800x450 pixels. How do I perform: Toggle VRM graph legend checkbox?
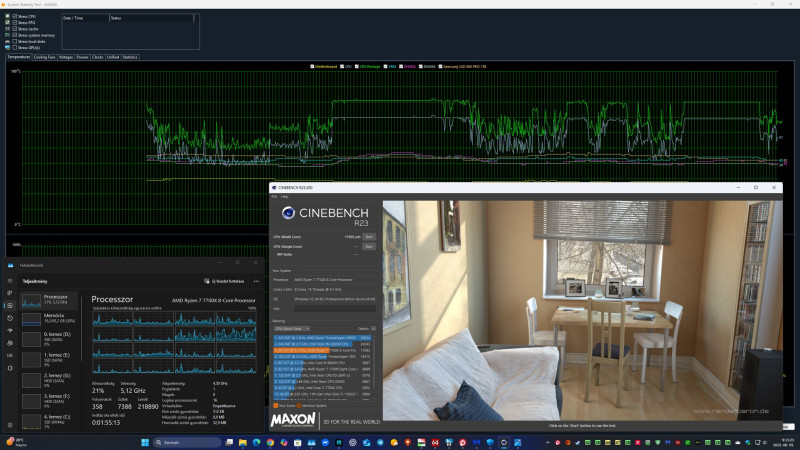pyautogui.click(x=386, y=66)
